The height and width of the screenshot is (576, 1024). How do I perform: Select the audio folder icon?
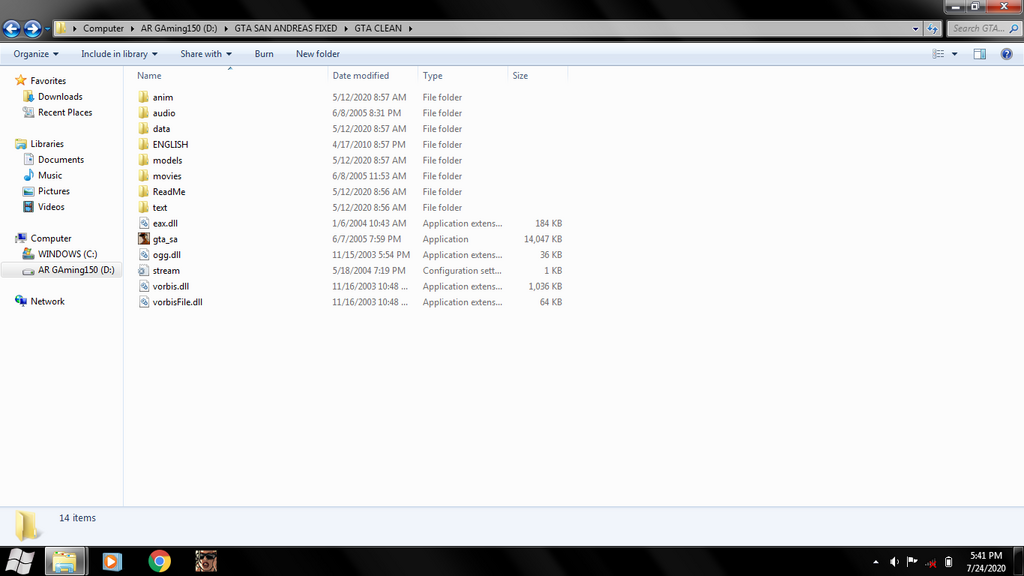[x=144, y=112]
